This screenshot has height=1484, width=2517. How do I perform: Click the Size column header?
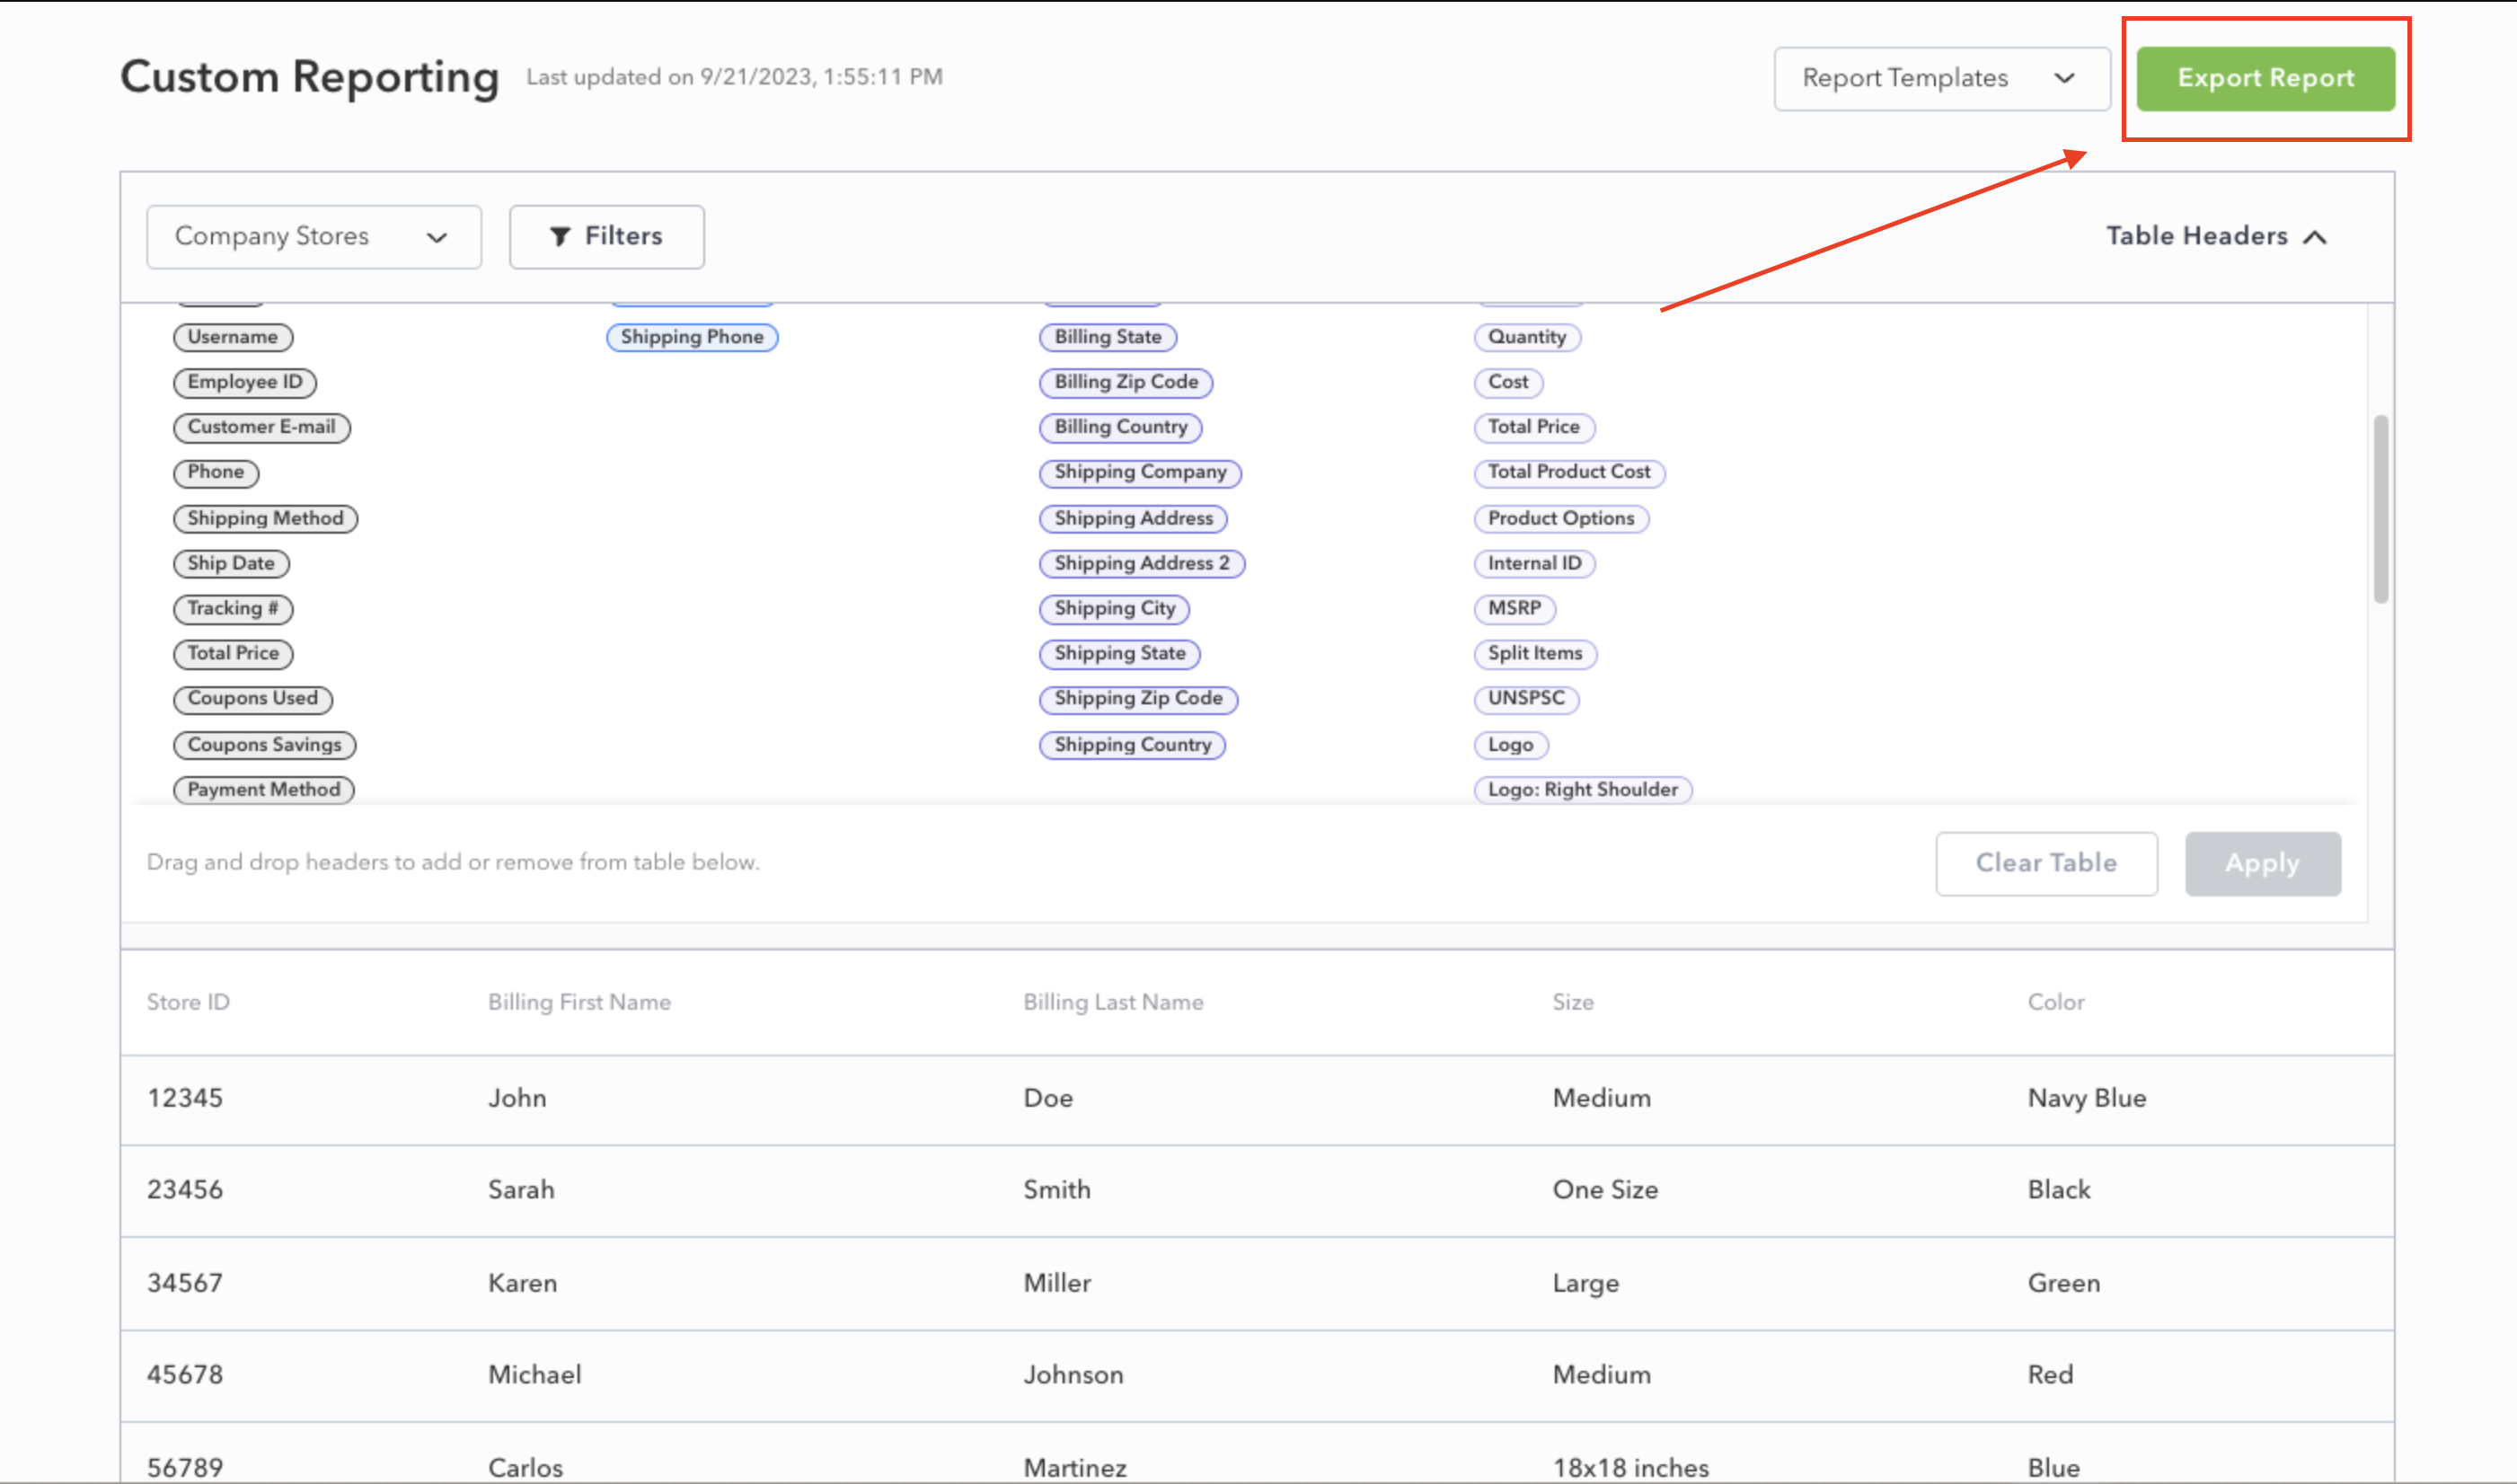(x=1573, y=1002)
